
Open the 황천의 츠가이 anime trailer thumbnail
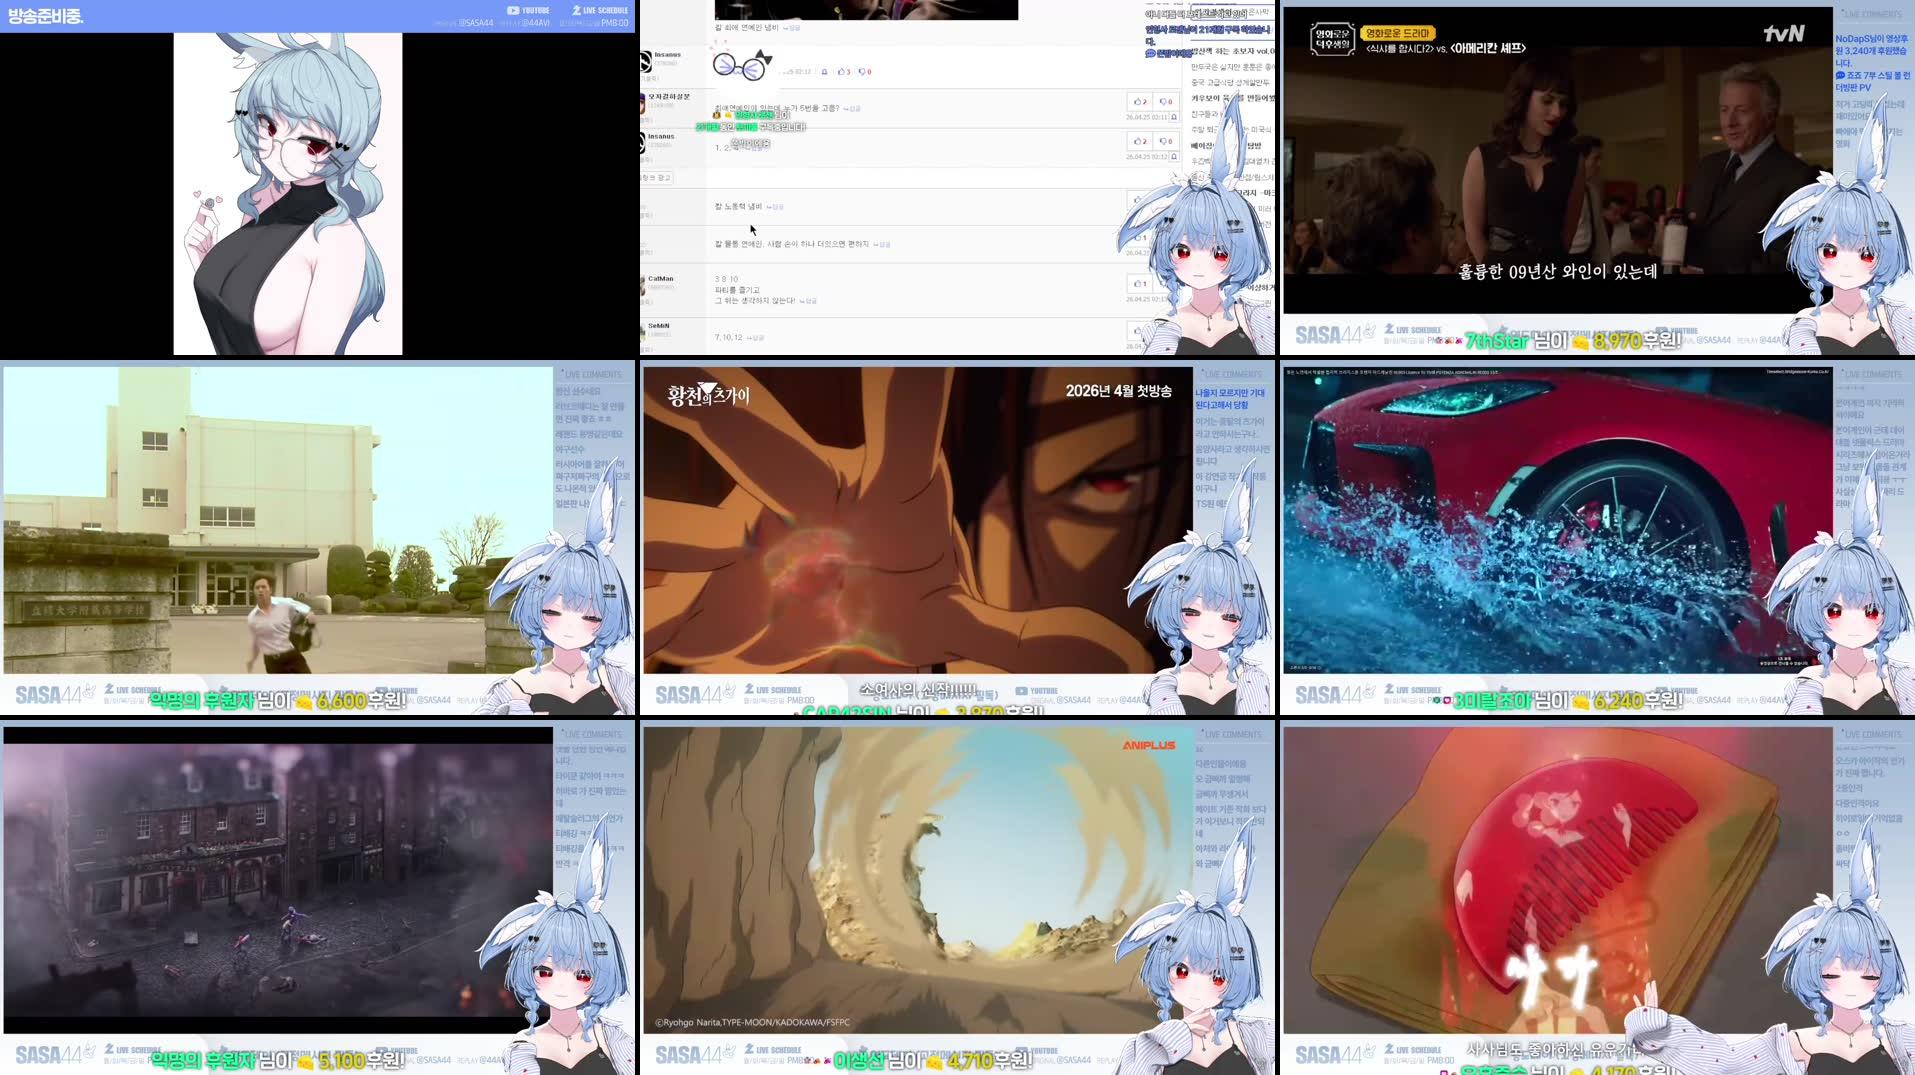point(957,538)
